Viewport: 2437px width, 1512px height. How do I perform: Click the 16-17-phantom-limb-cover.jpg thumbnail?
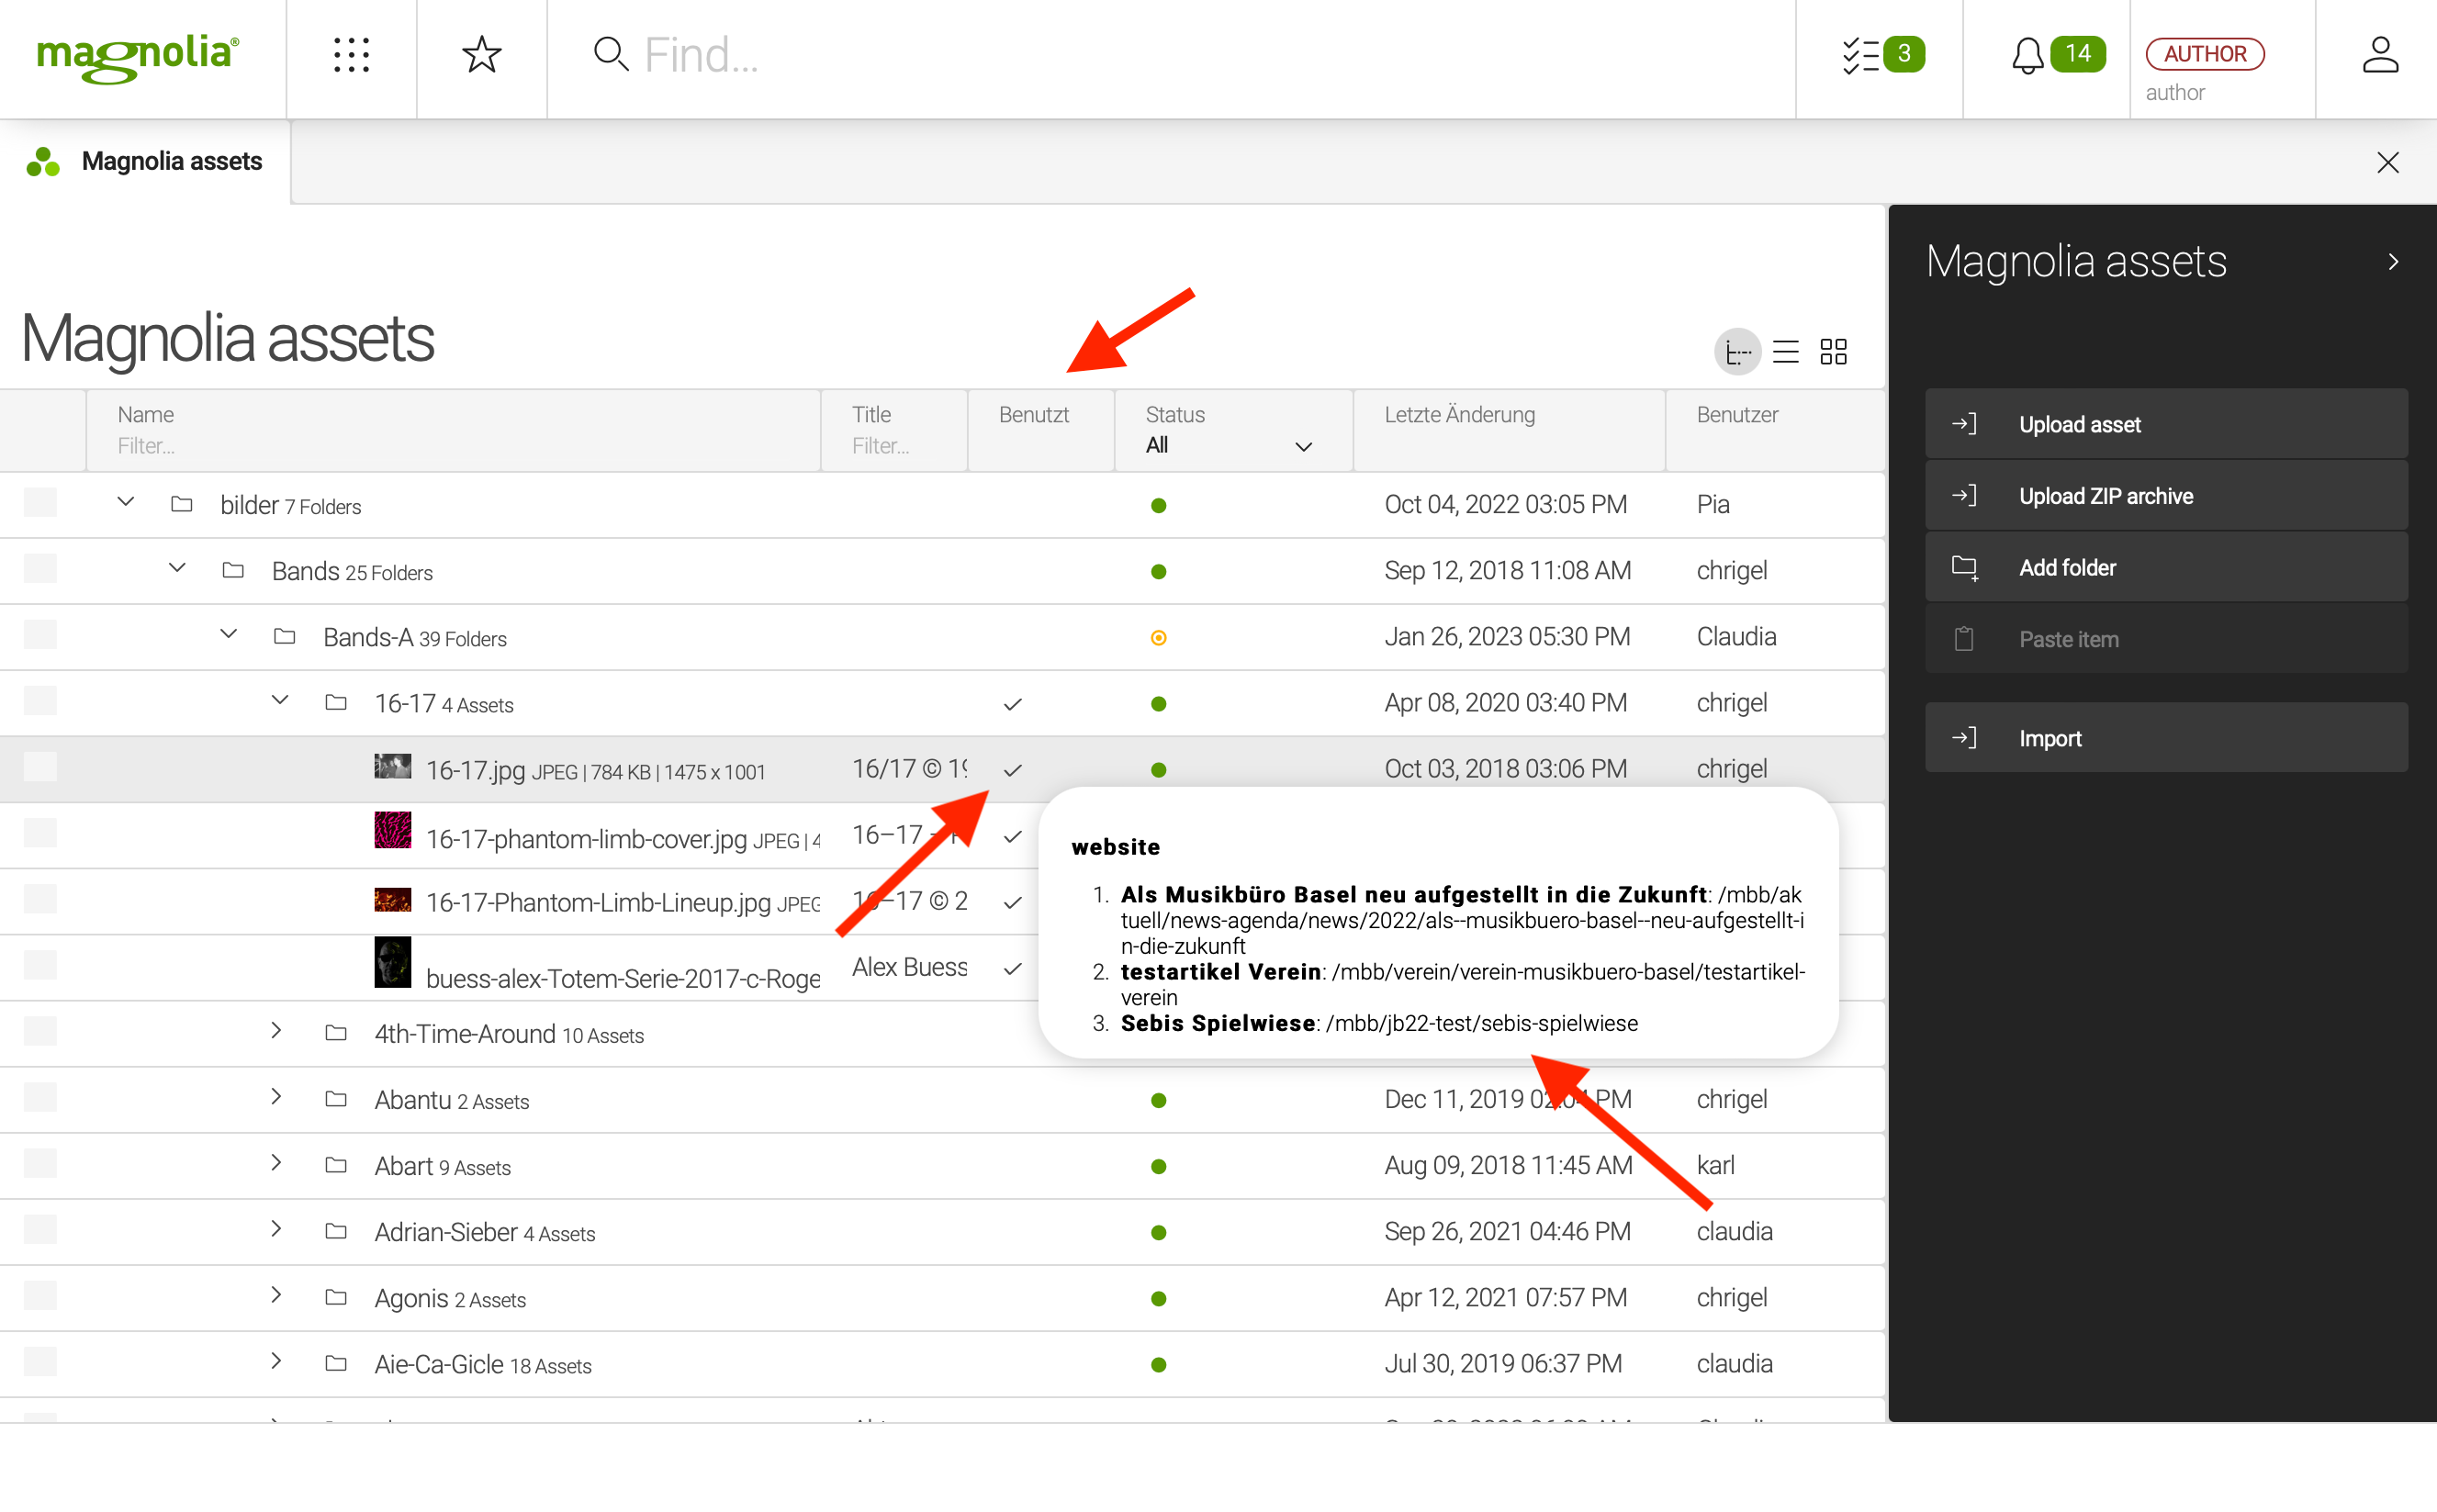click(393, 831)
